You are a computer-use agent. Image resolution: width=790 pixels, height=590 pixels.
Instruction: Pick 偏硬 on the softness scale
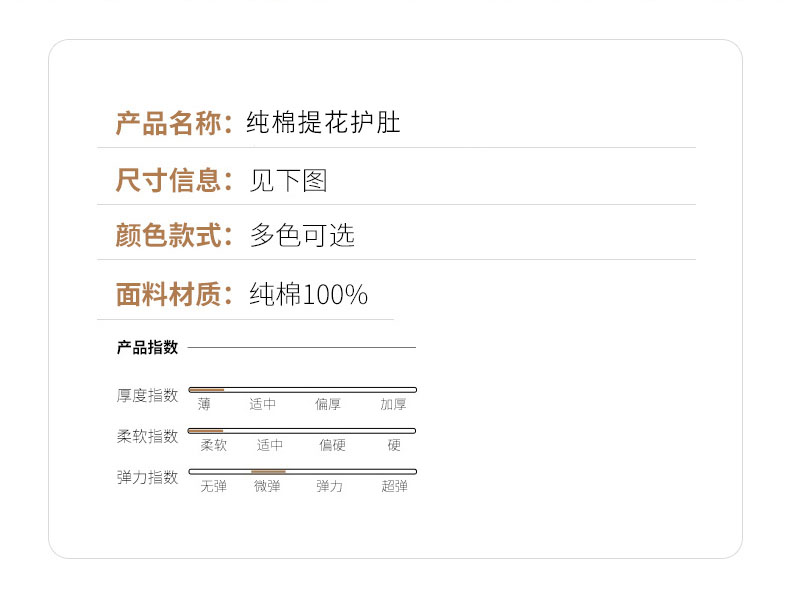[332, 445]
